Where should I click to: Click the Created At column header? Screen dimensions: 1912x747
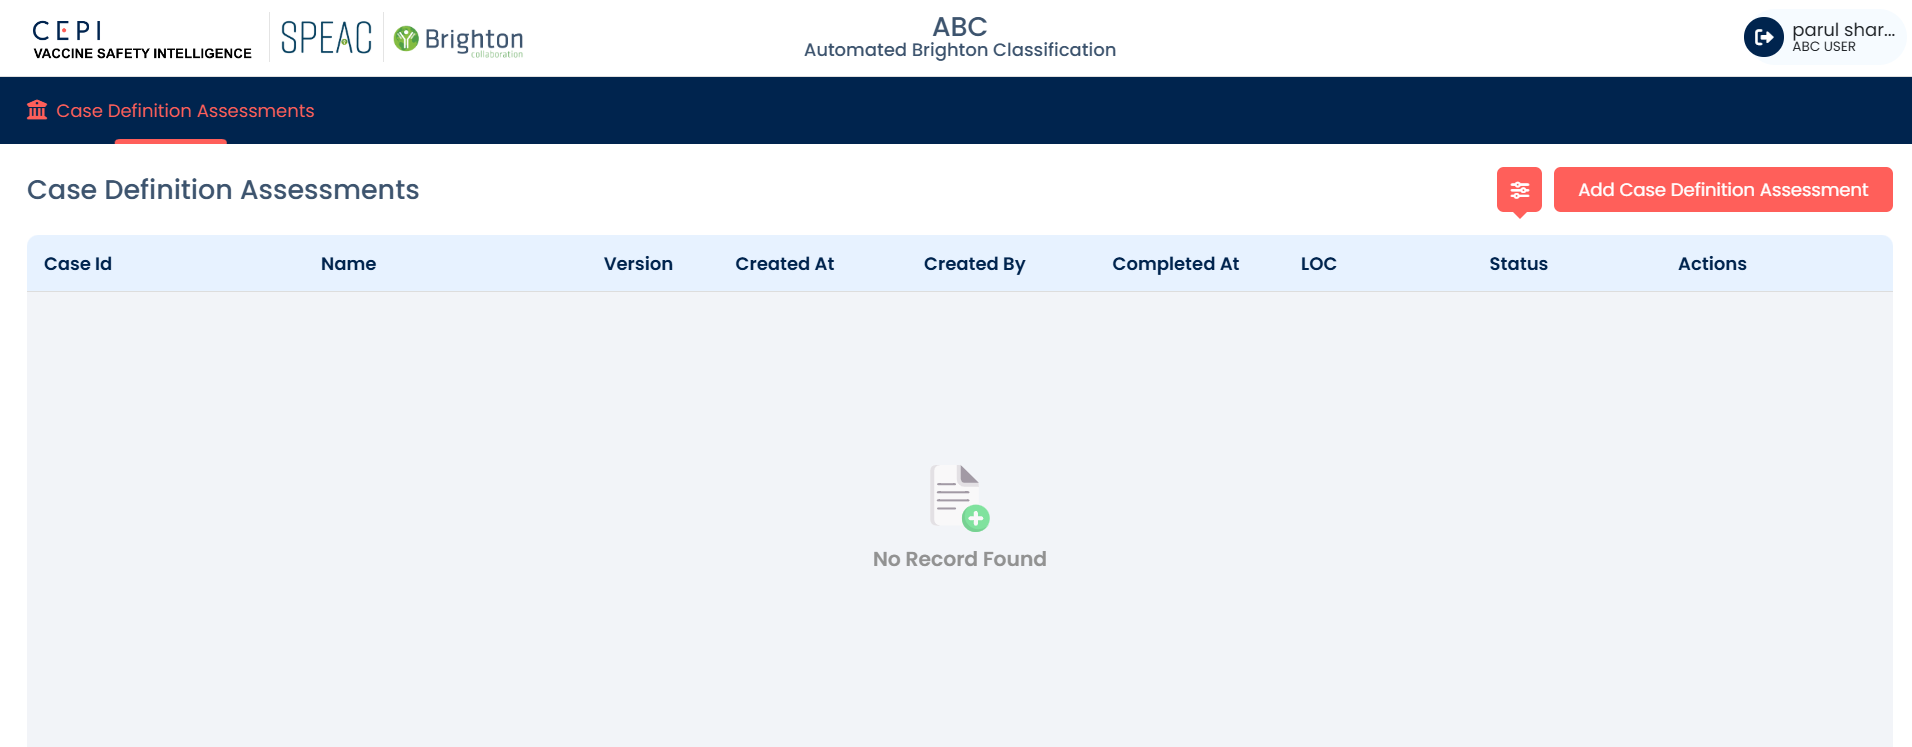(784, 264)
